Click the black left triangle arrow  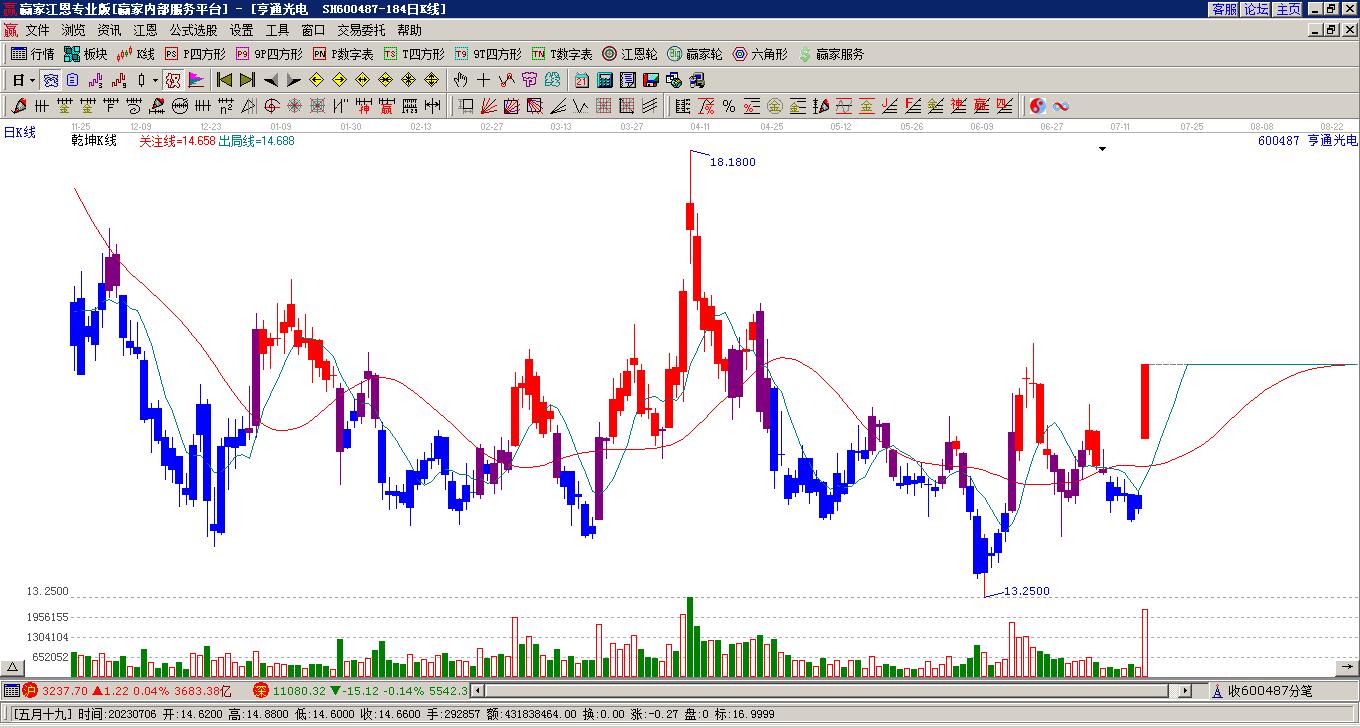(x=270, y=80)
